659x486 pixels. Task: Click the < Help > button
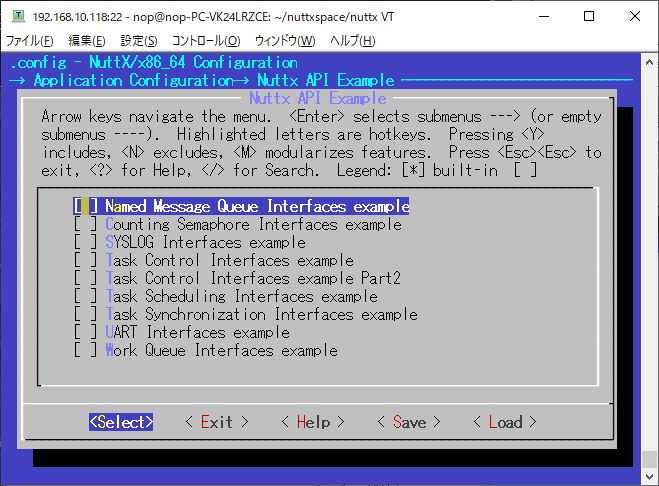[313, 422]
